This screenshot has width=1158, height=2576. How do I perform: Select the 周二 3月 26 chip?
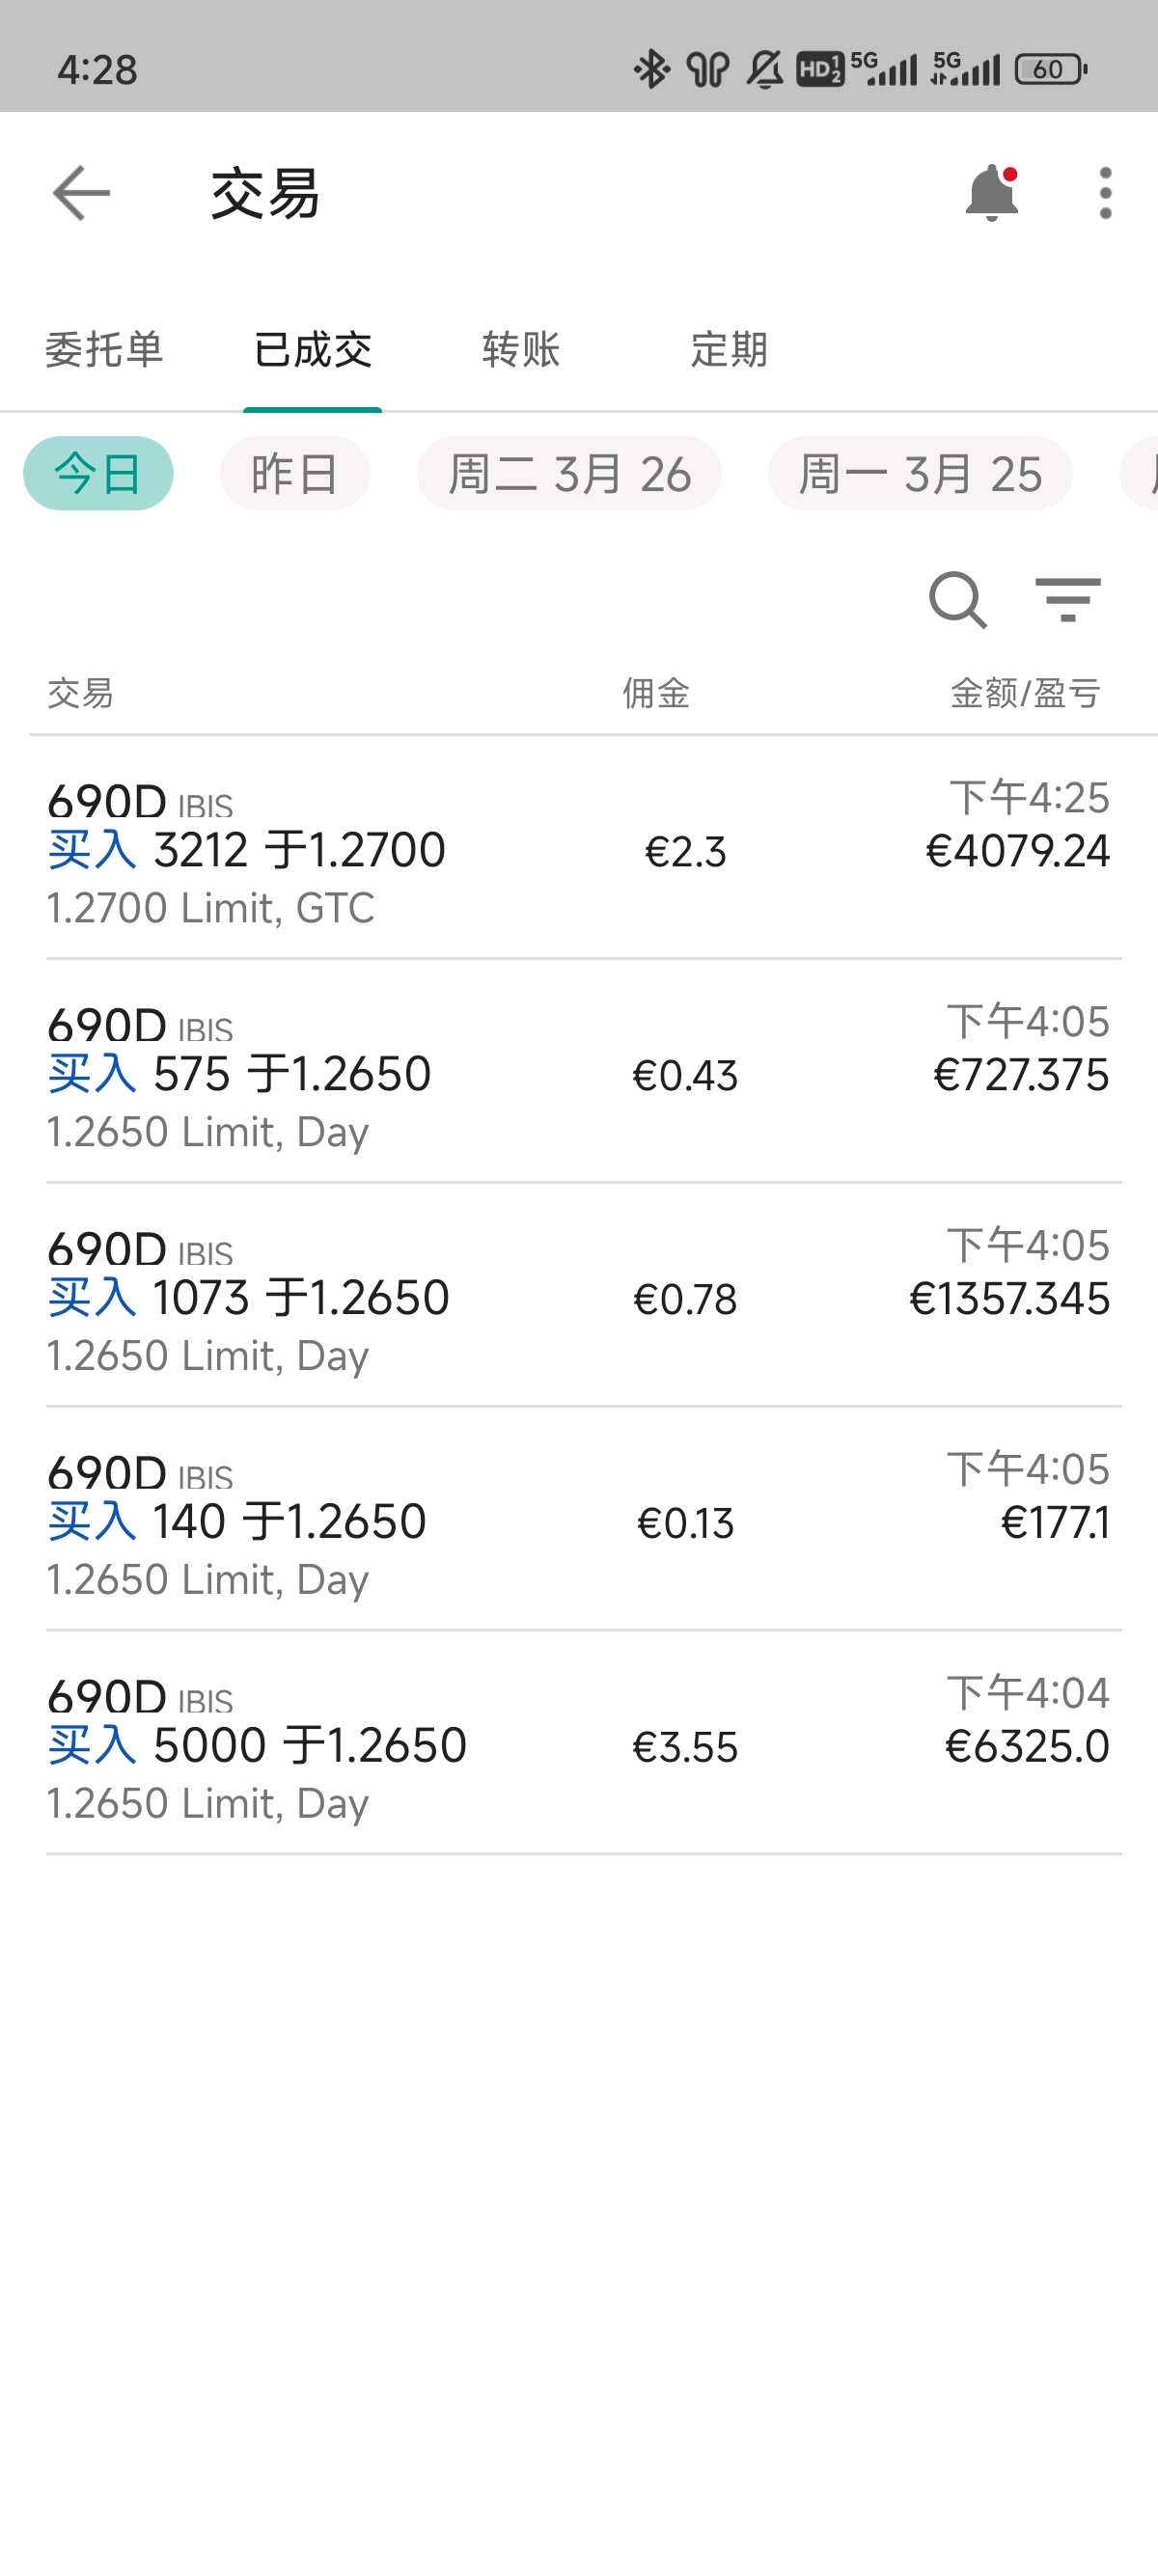[x=569, y=473]
